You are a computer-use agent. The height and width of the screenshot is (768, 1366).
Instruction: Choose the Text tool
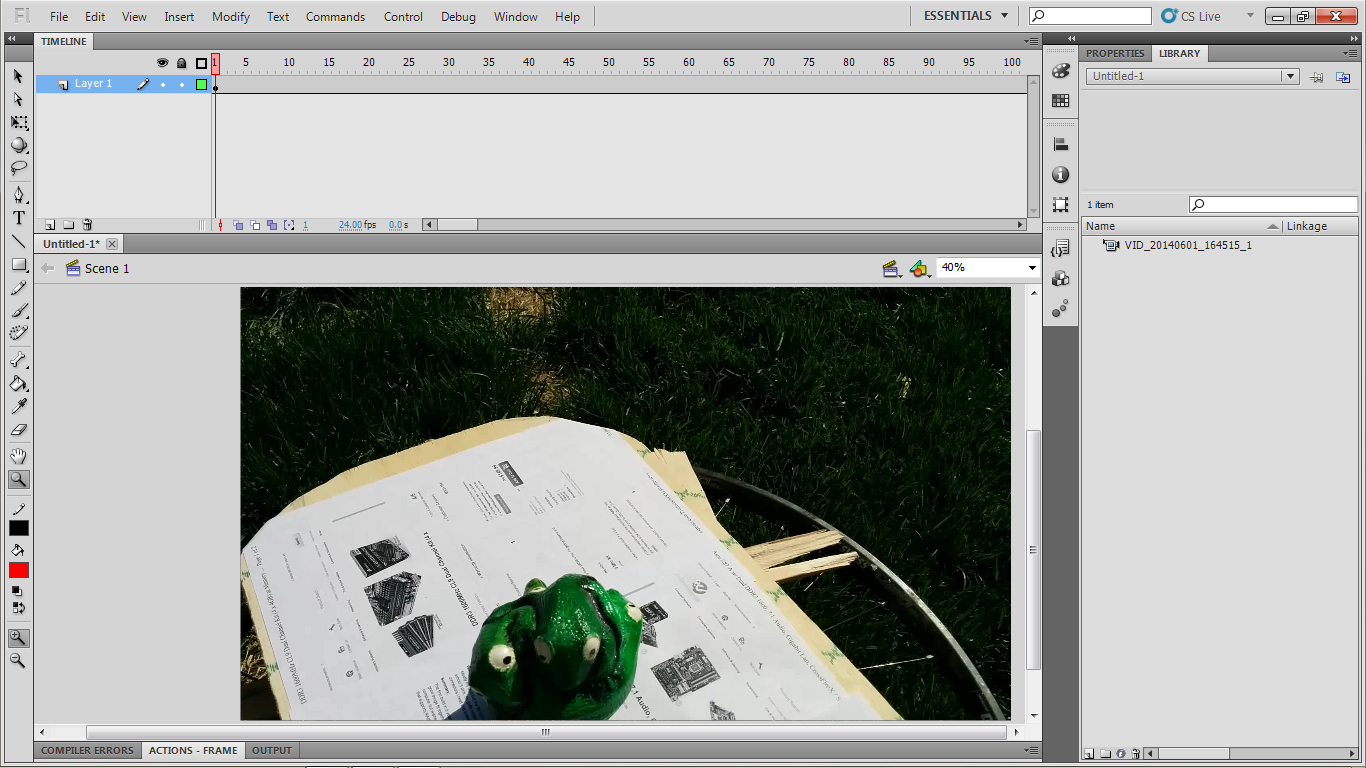click(x=18, y=218)
